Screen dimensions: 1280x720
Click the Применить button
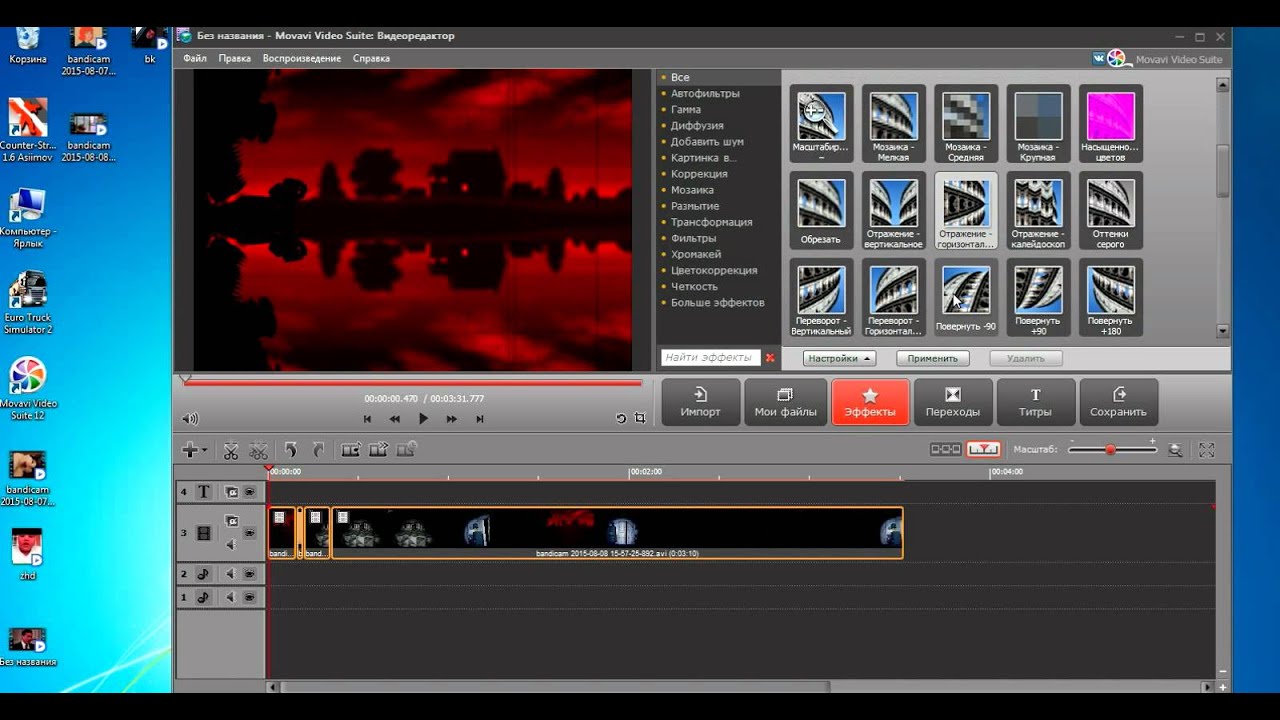933,358
